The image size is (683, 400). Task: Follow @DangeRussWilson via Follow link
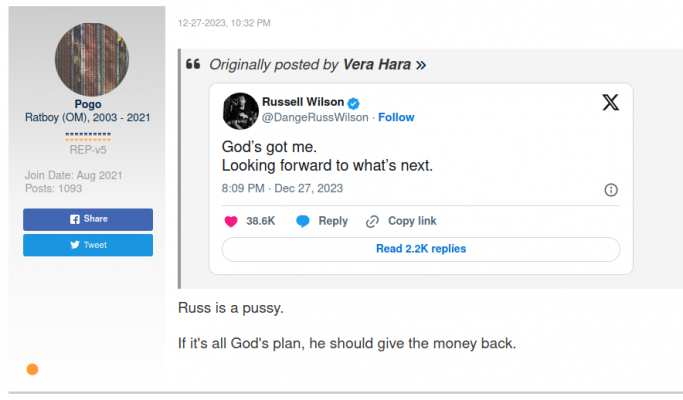tap(396, 118)
